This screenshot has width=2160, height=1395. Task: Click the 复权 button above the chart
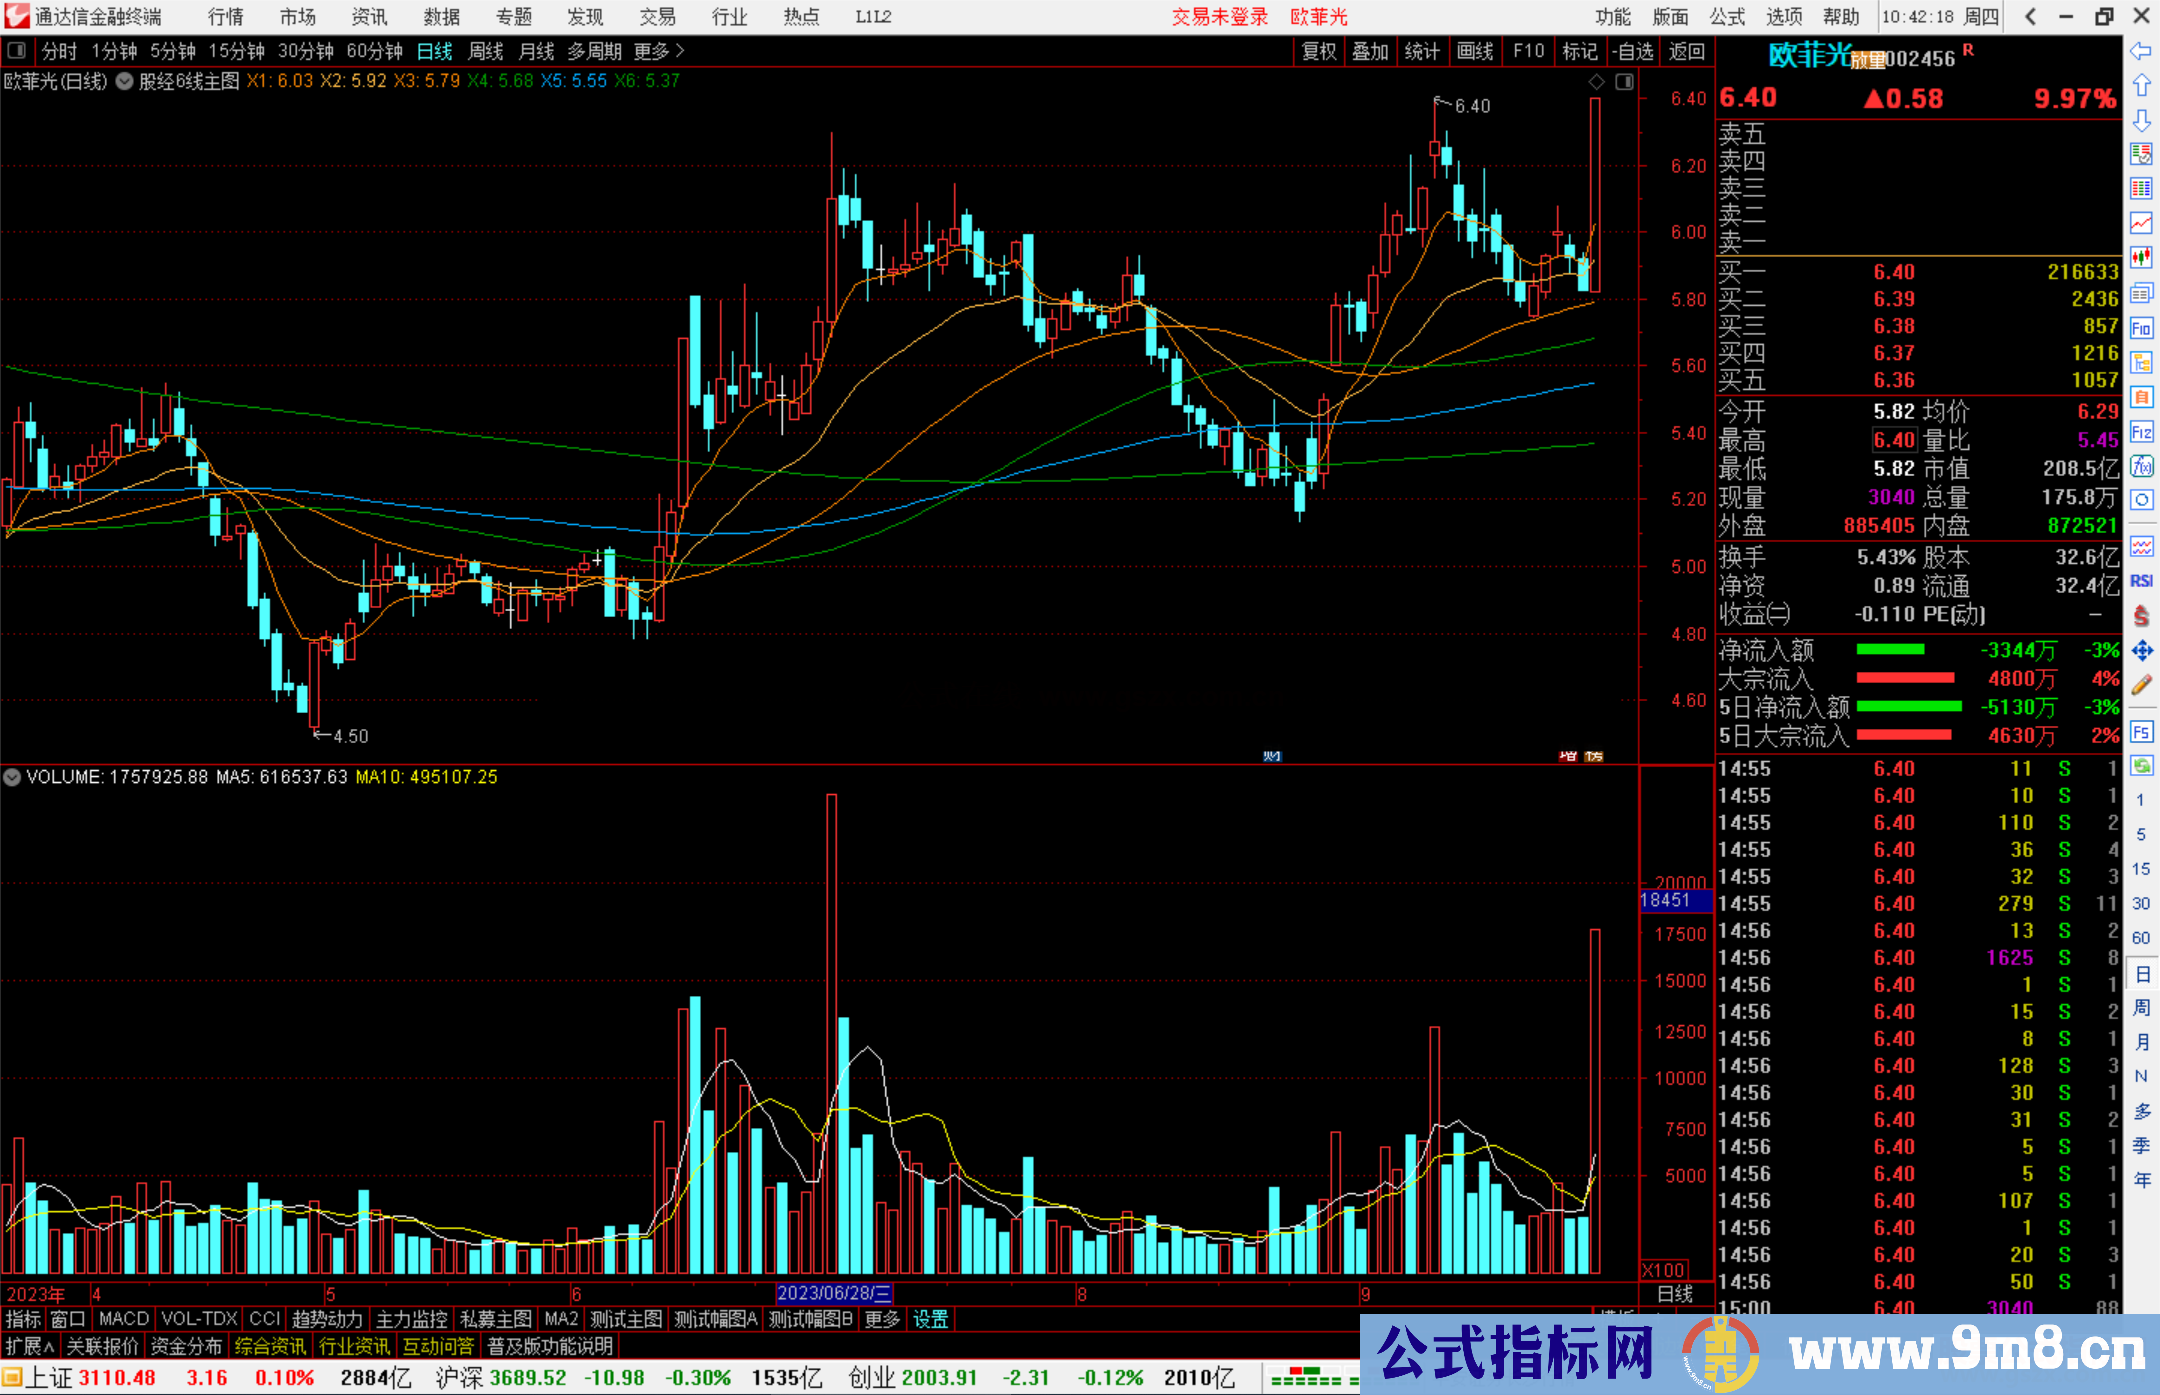point(1318,51)
